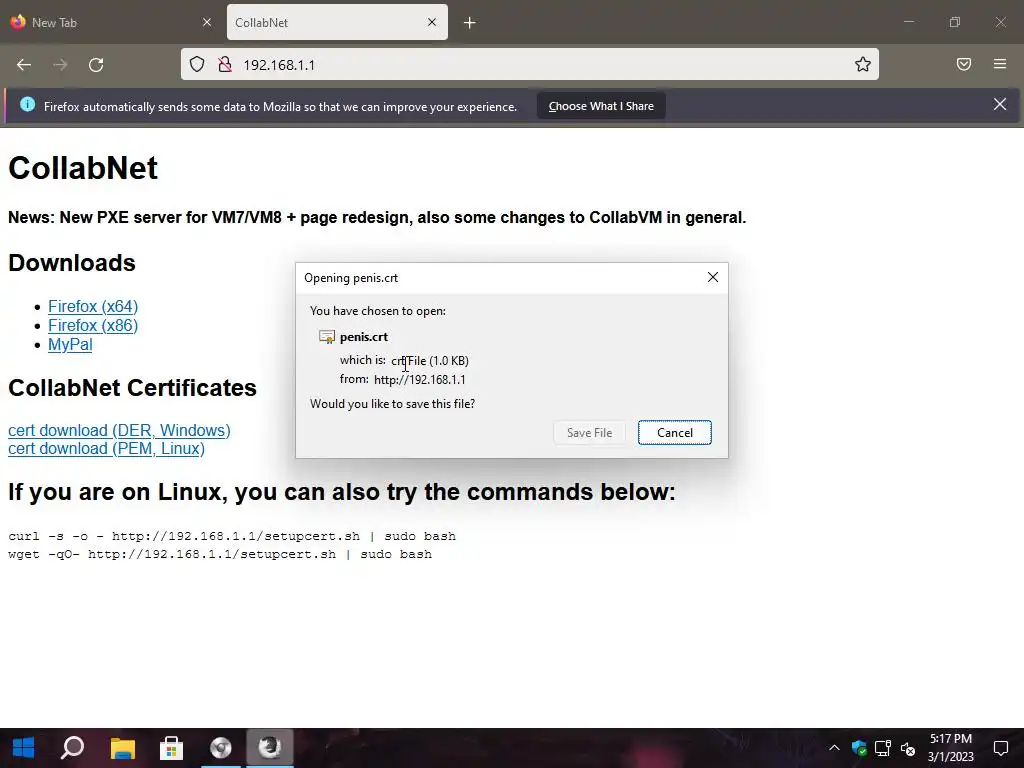
Task: Open the Firefox hamburger menu
Action: (1000, 64)
